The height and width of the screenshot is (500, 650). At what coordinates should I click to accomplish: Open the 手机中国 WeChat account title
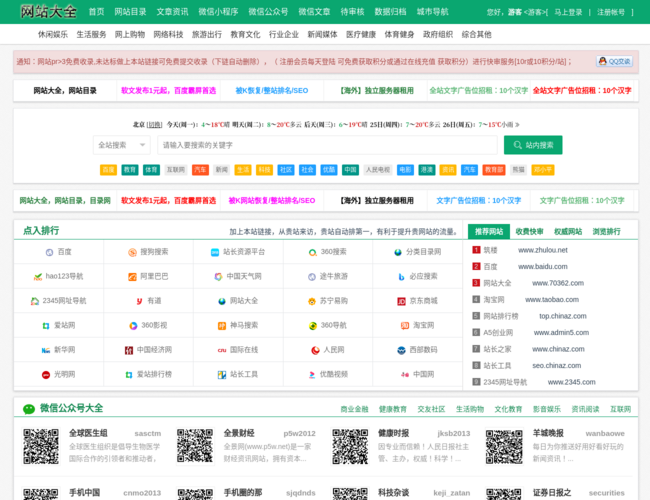click(84, 493)
